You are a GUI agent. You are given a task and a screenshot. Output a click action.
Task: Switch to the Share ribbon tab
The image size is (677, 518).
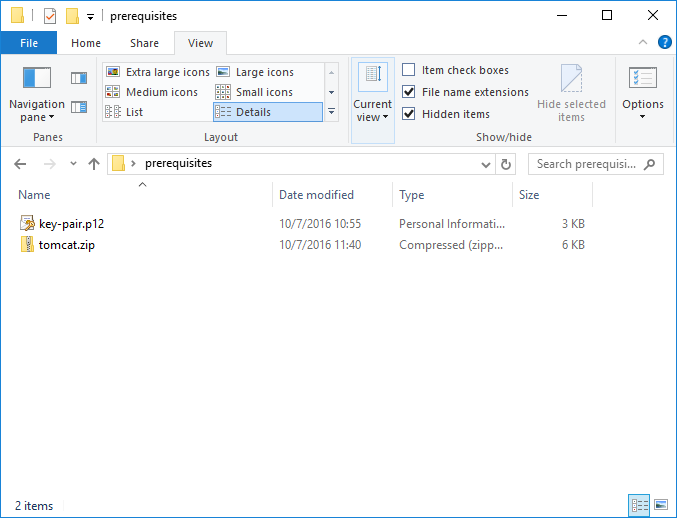coord(144,43)
